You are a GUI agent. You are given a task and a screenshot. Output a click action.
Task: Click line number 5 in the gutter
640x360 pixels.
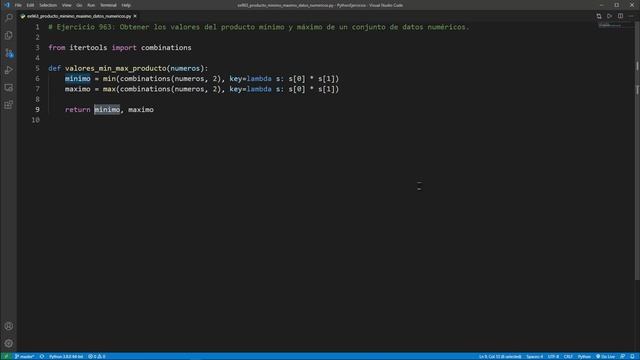[37, 68]
